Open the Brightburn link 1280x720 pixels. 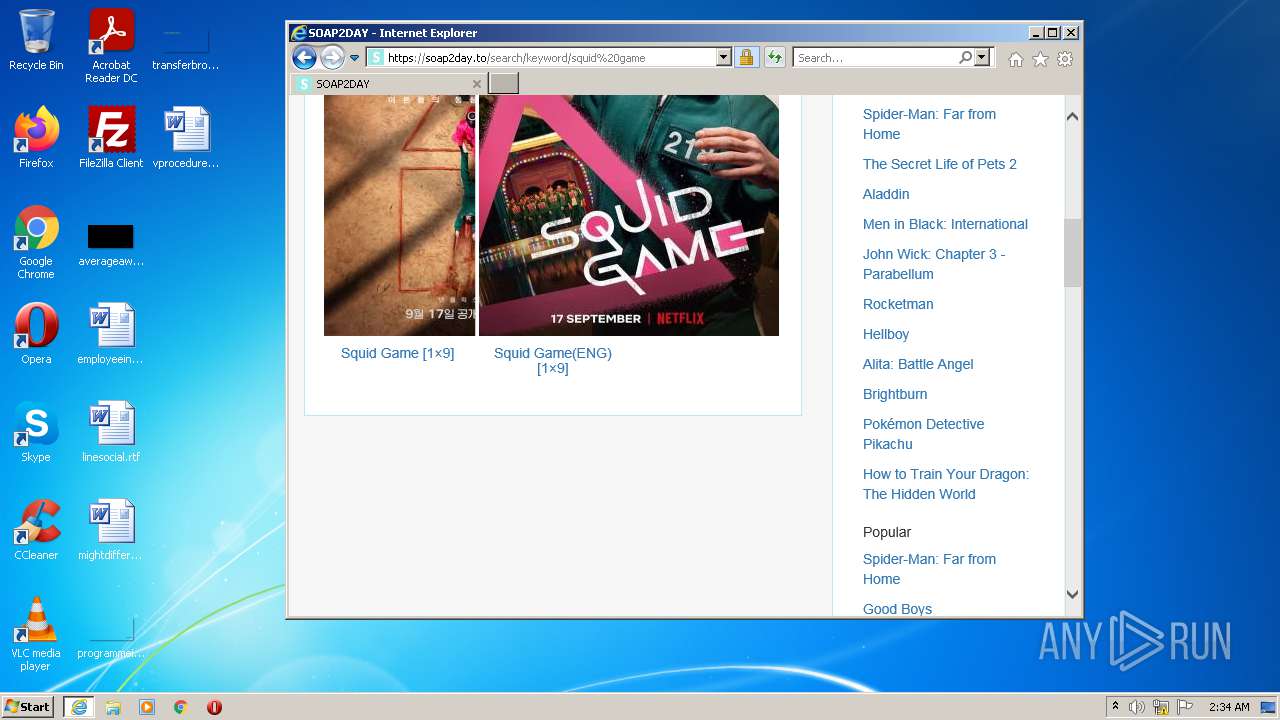click(x=895, y=394)
